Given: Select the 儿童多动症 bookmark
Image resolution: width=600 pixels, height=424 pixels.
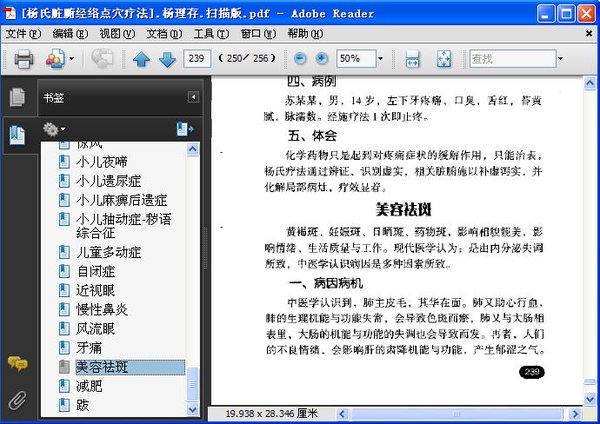Looking at the screenshot, I should point(109,253).
